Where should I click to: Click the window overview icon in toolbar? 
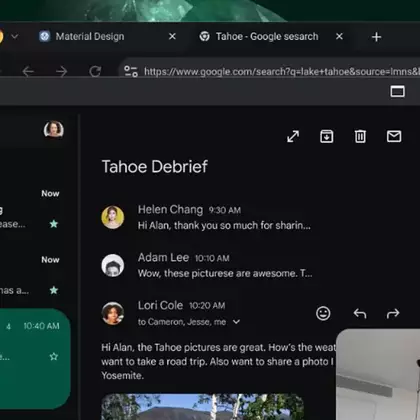(x=398, y=91)
